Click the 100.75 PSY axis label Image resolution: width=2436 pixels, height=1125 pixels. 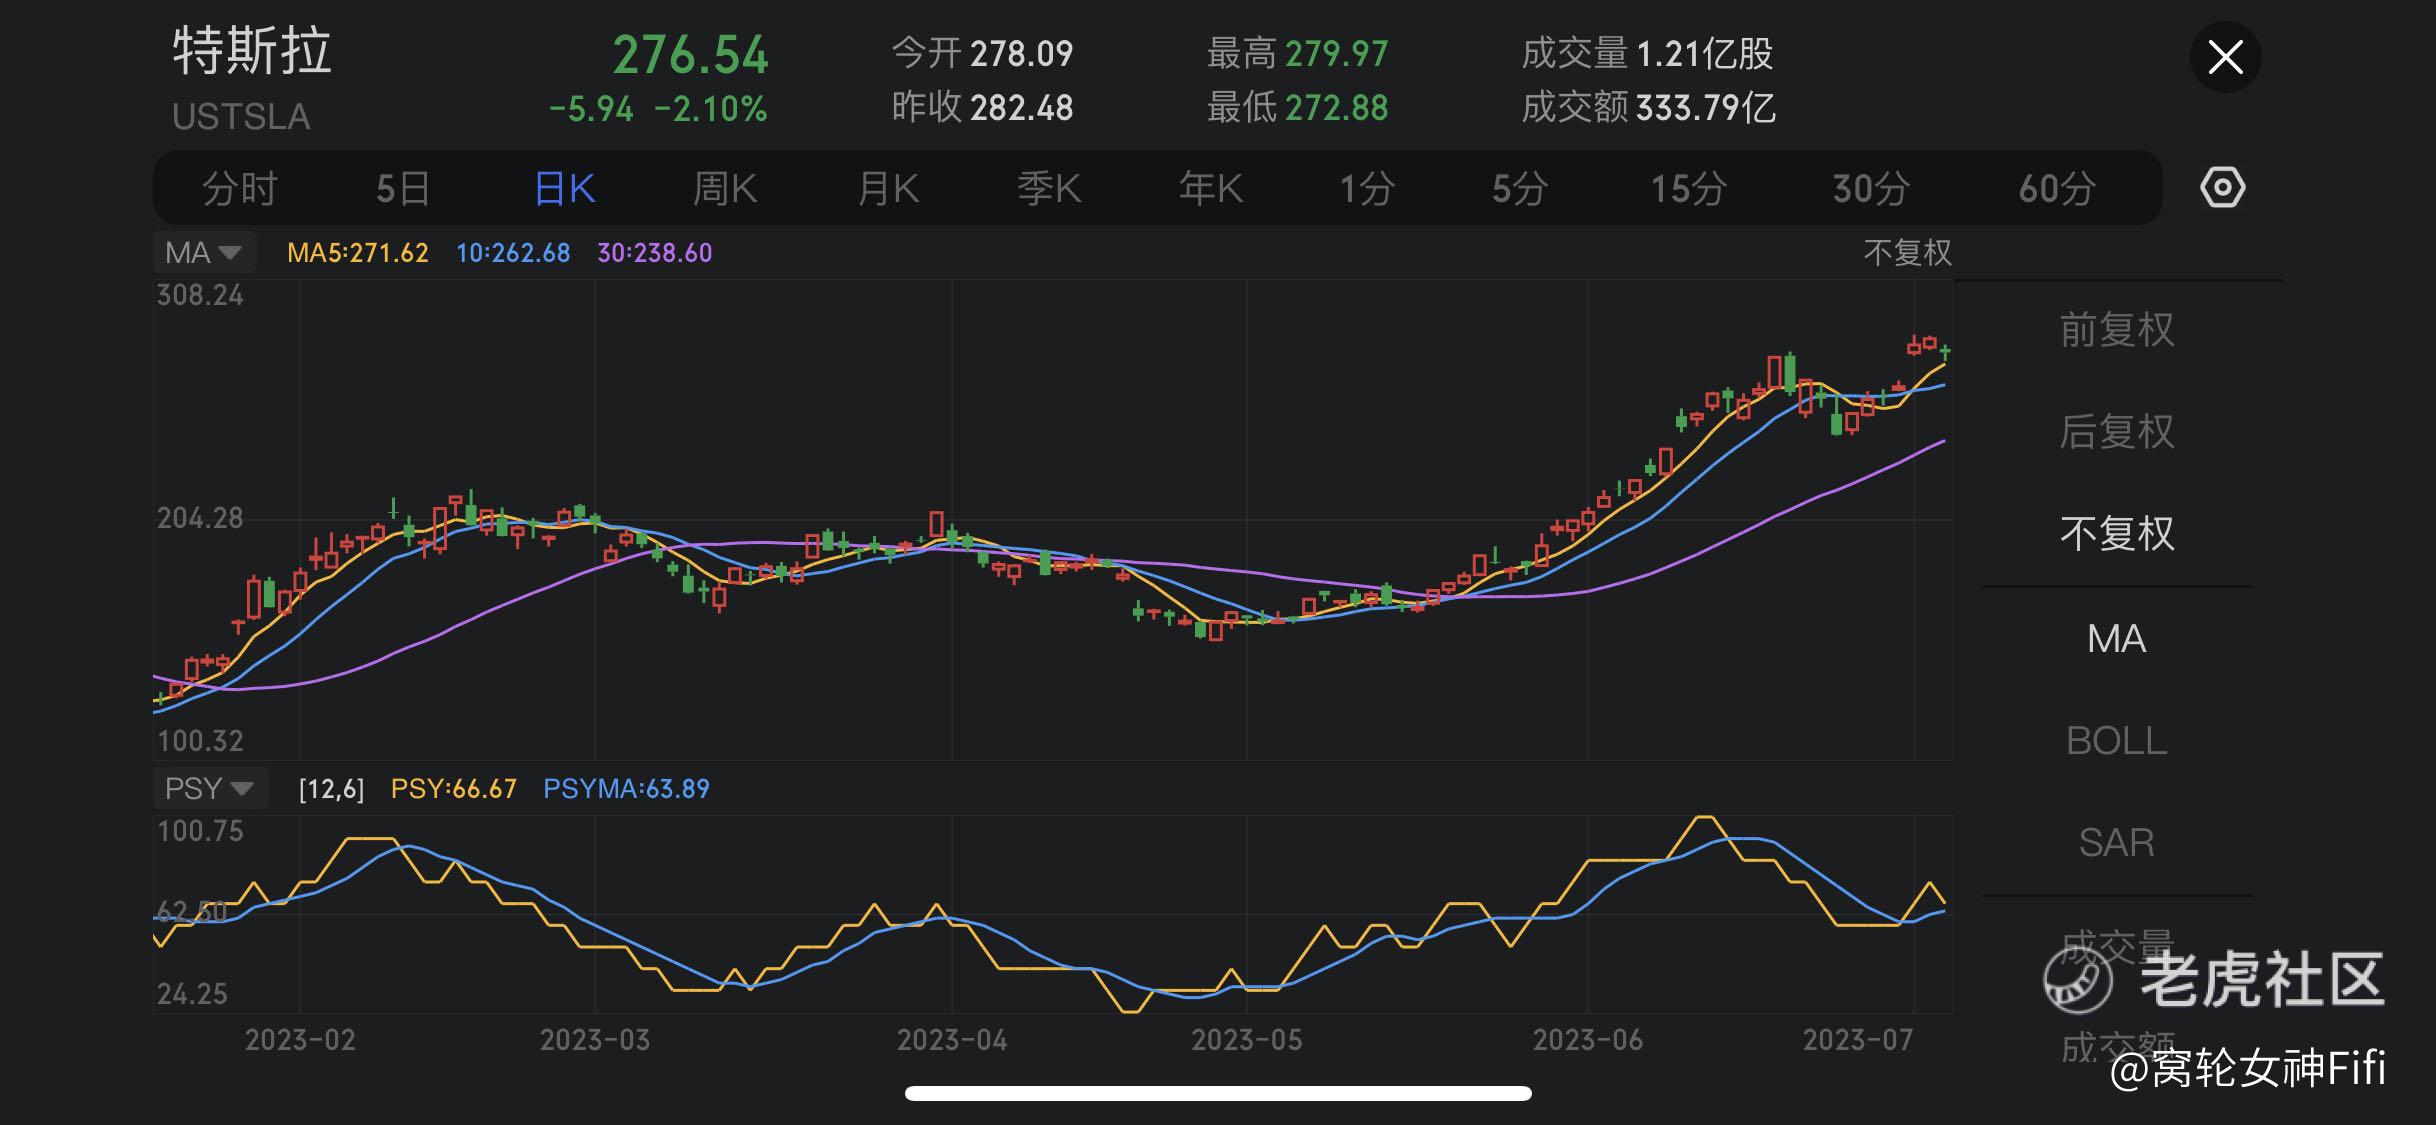click(x=200, y=831)
